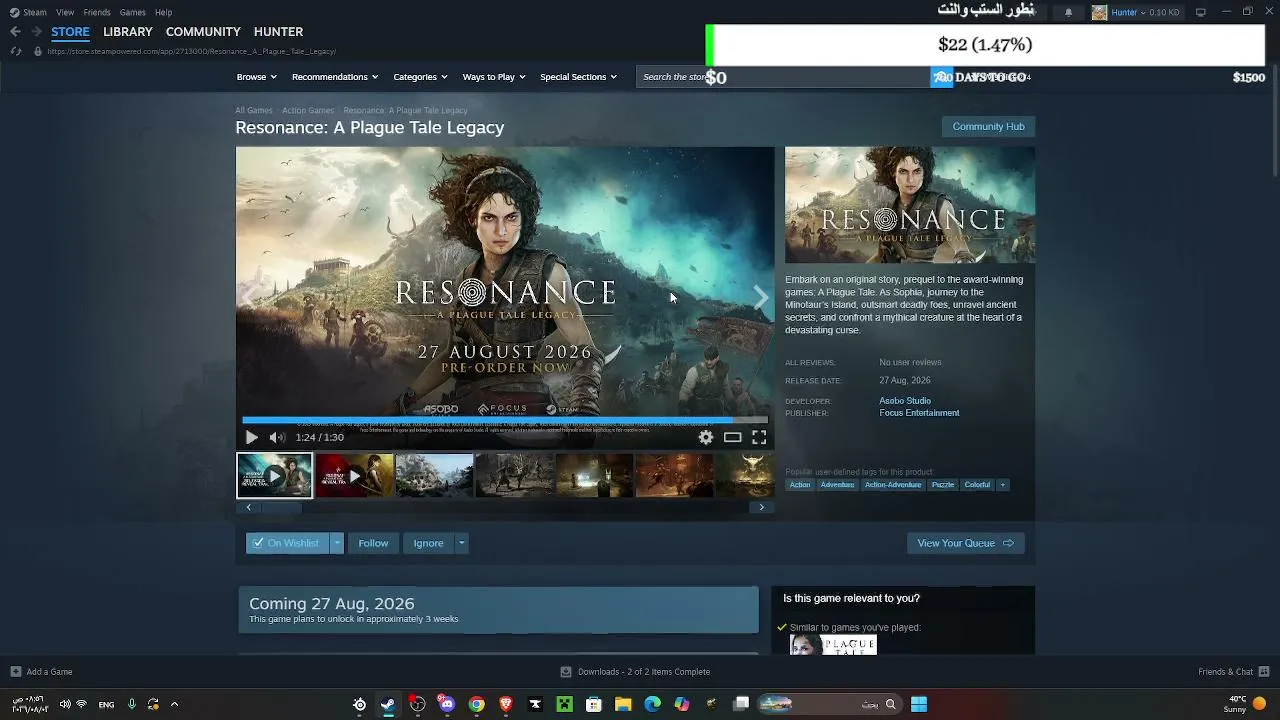Mute the trailer volume speaker icon
This screenshot has width=1280, height=720.
tap(277, 437)
